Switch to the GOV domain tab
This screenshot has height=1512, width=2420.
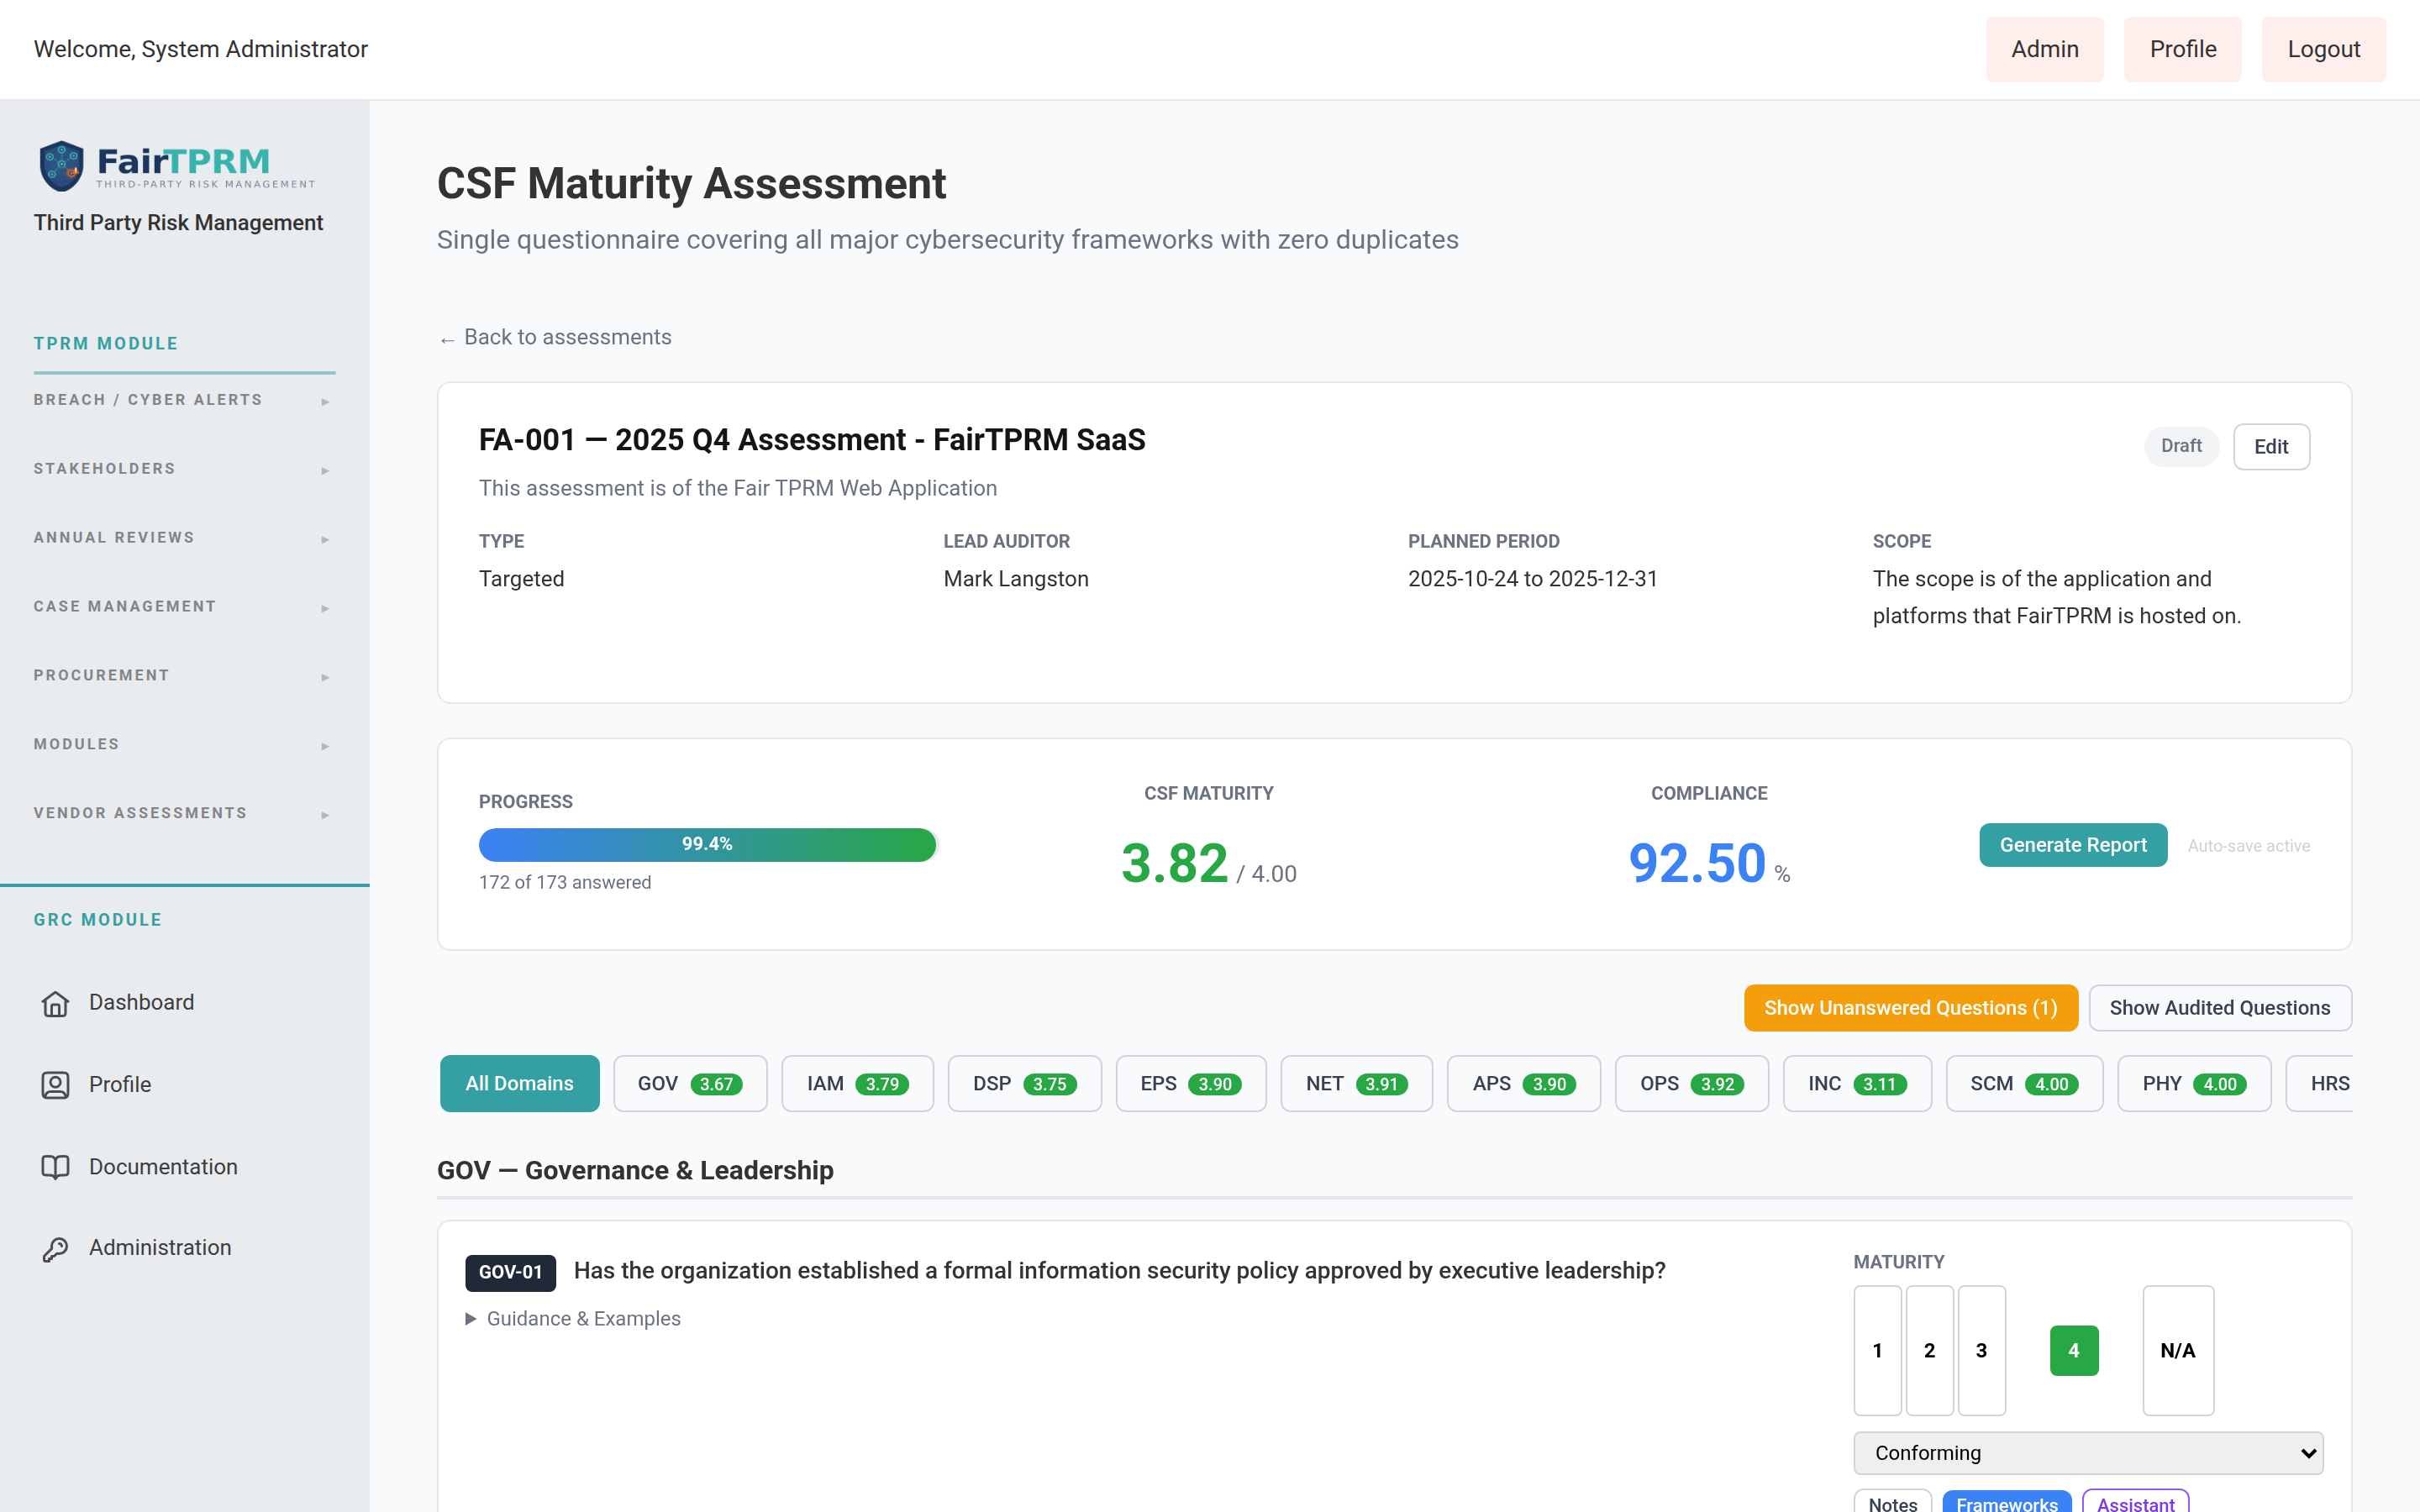pos(690,1084)
